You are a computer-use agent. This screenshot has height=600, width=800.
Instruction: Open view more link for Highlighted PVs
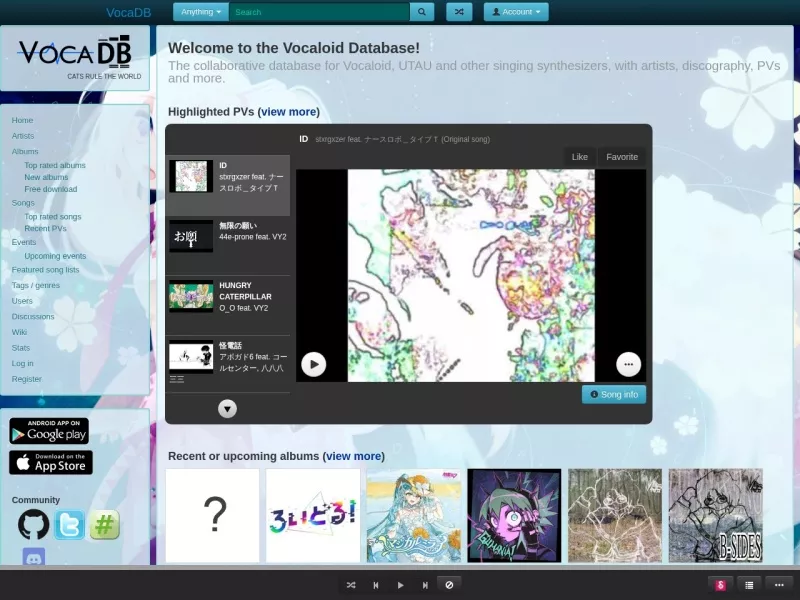[x=289, y=112]
